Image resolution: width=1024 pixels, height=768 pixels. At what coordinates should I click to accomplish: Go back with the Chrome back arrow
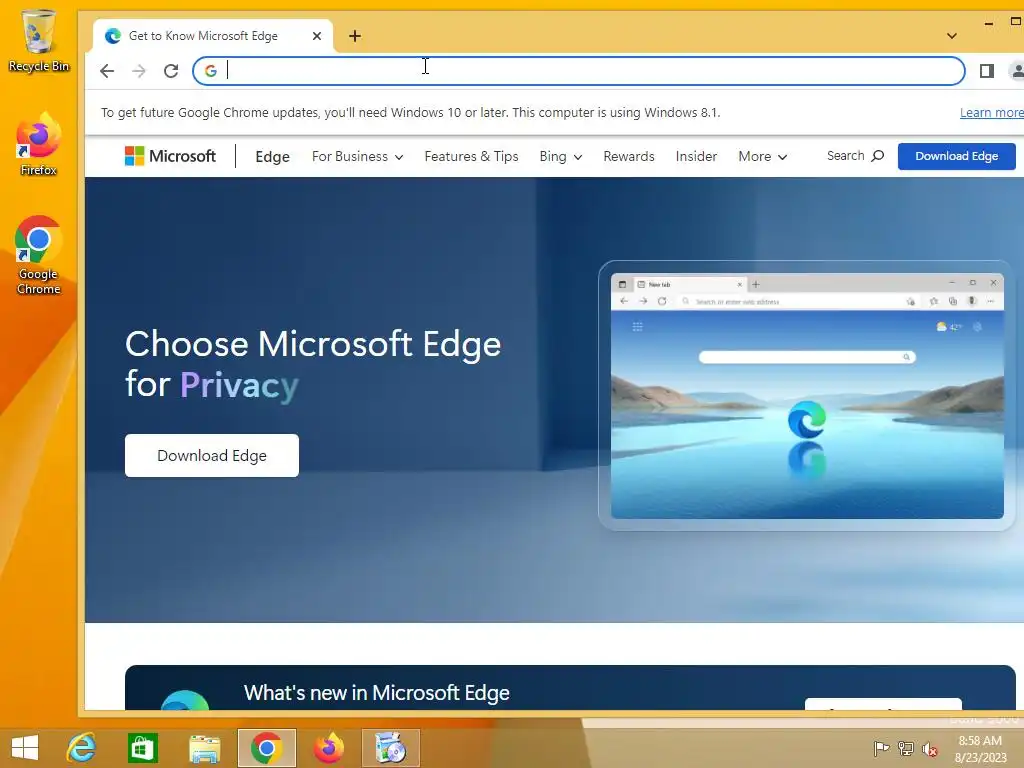(x=107, y=71)
